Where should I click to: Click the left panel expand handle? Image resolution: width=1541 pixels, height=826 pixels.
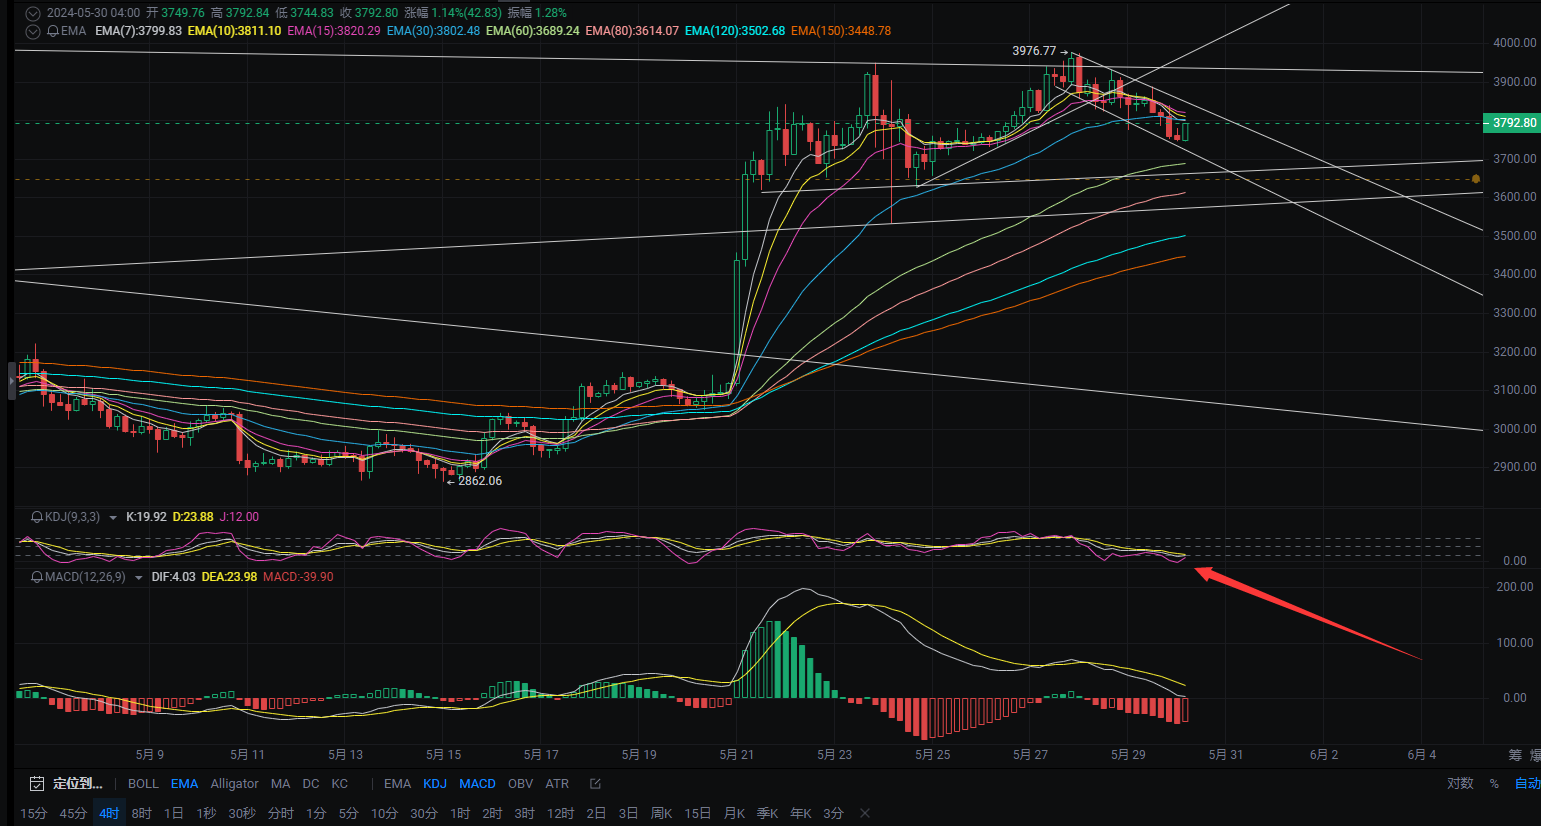12,380
